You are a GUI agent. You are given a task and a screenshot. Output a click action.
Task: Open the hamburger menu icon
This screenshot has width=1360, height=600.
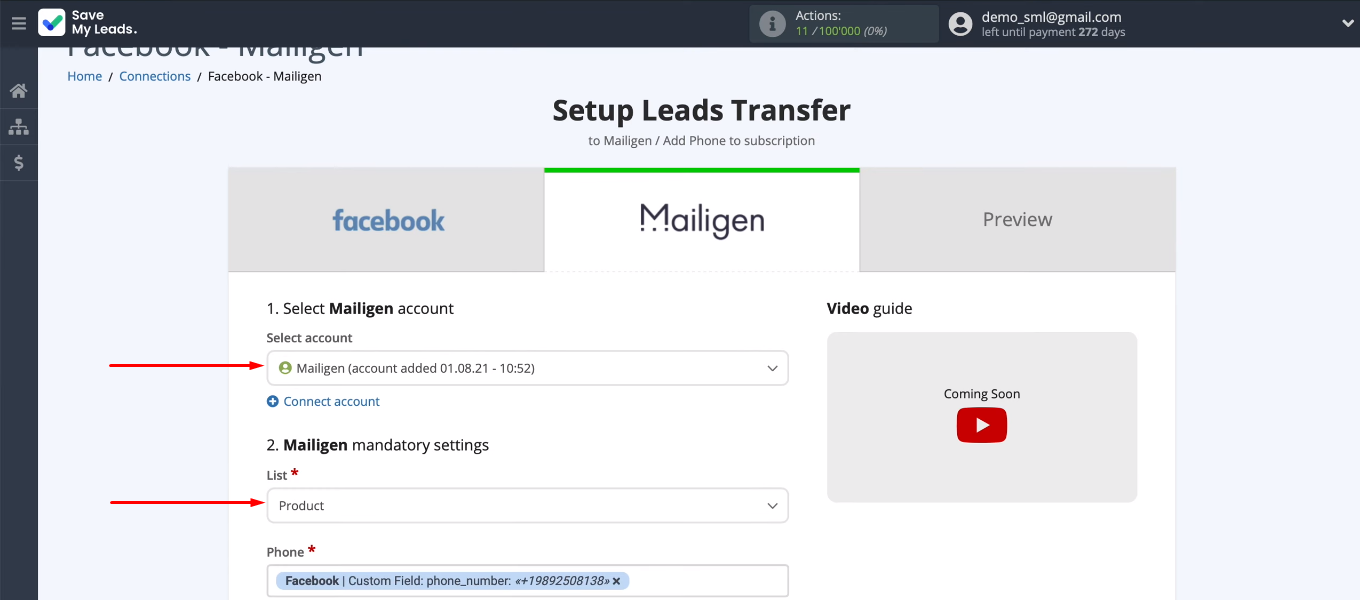pos(18,24)
